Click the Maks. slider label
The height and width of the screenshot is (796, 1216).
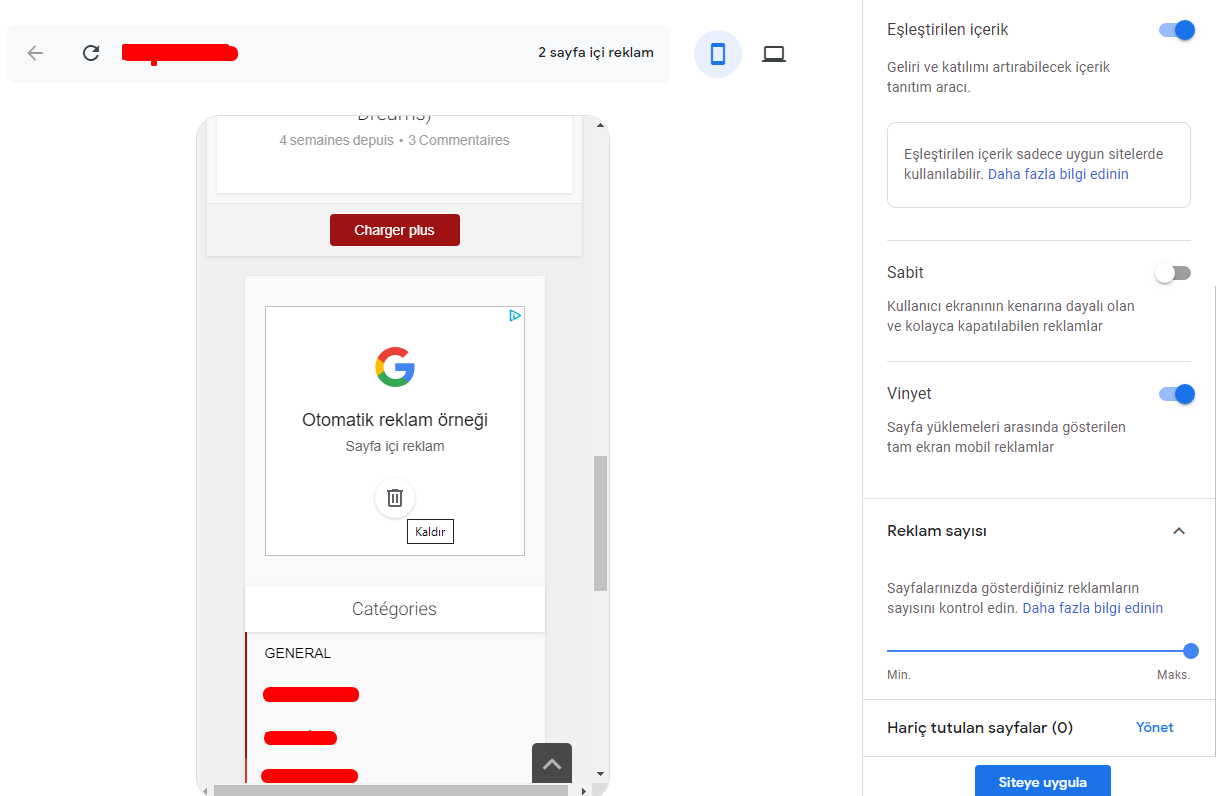point(1174,674)
